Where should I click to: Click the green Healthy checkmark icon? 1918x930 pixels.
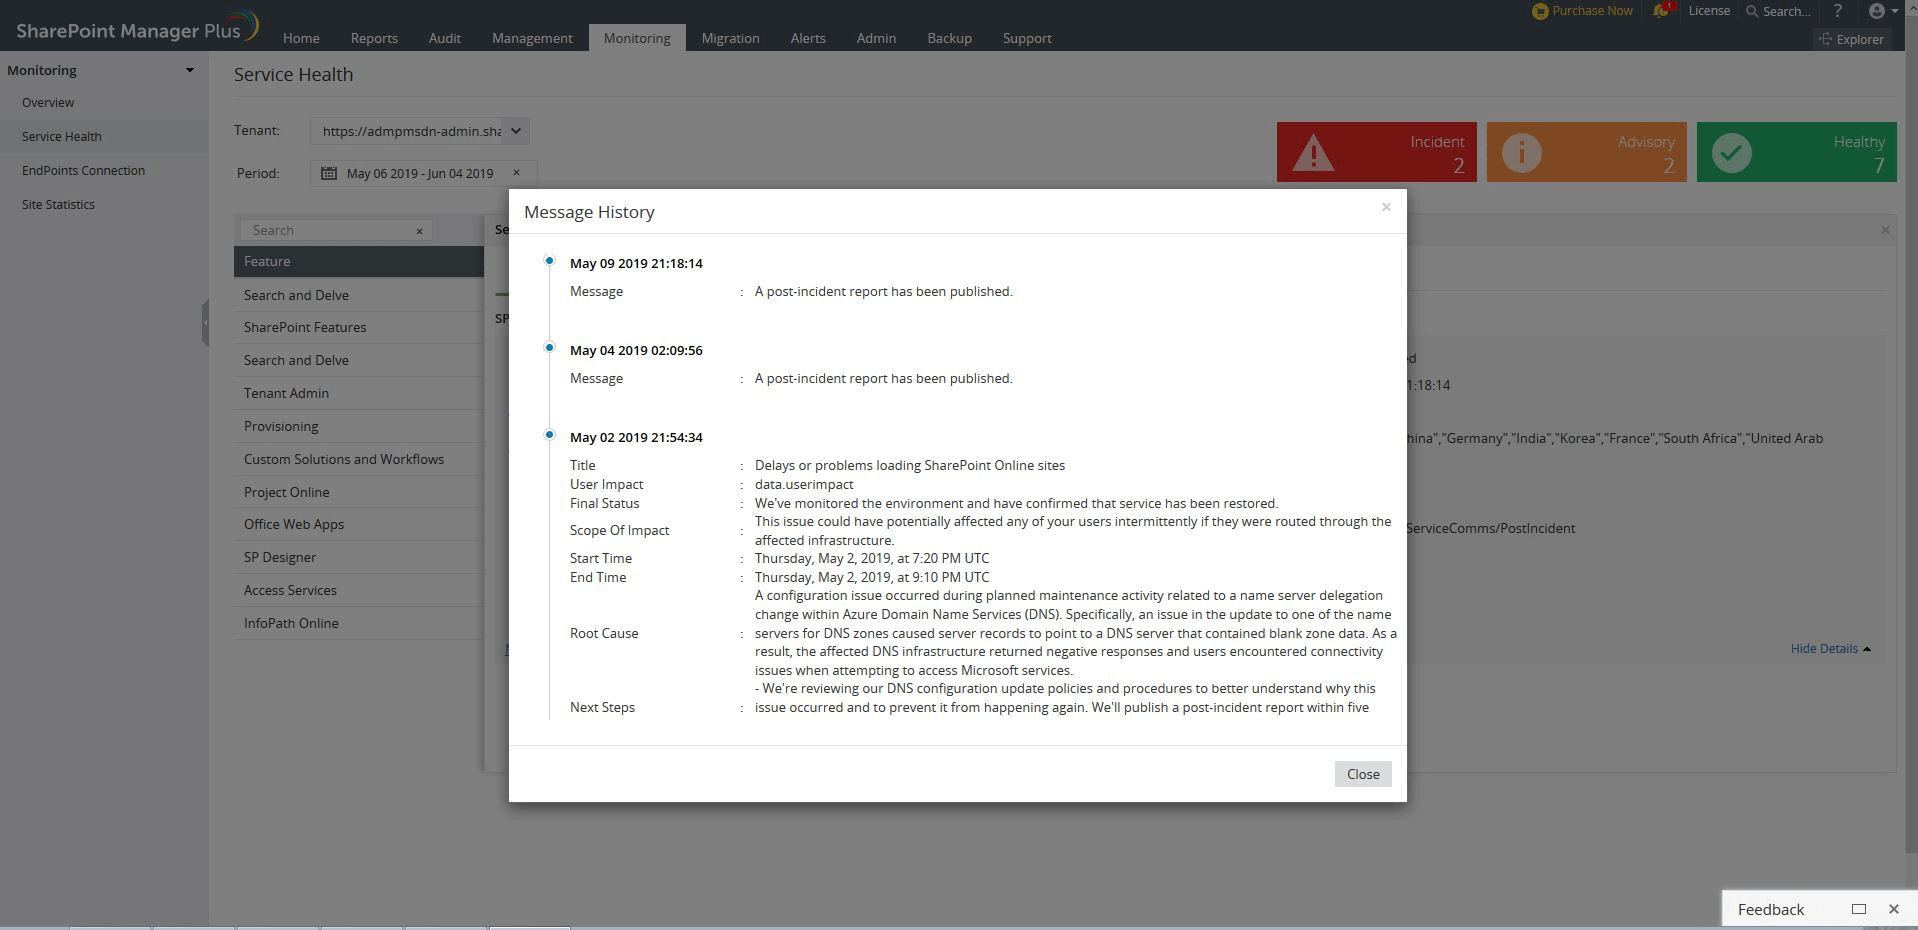(x=1732, y=153)
